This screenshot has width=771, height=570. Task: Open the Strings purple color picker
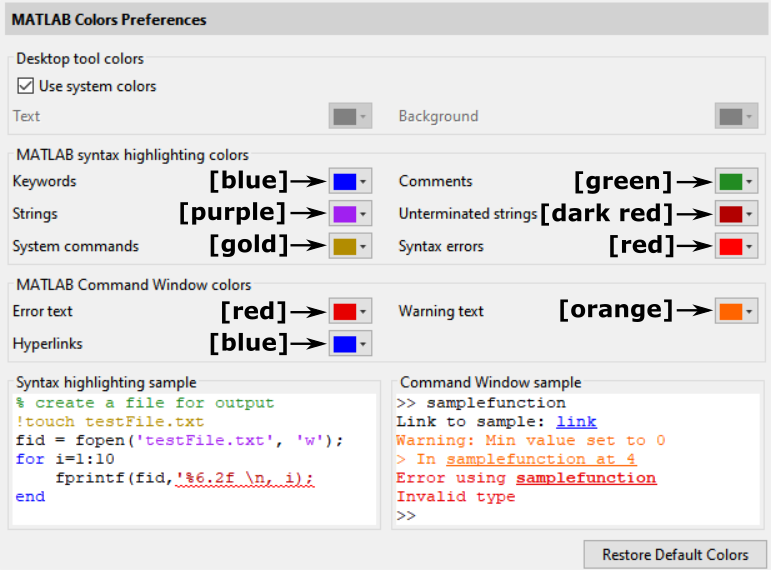point(350,214)
